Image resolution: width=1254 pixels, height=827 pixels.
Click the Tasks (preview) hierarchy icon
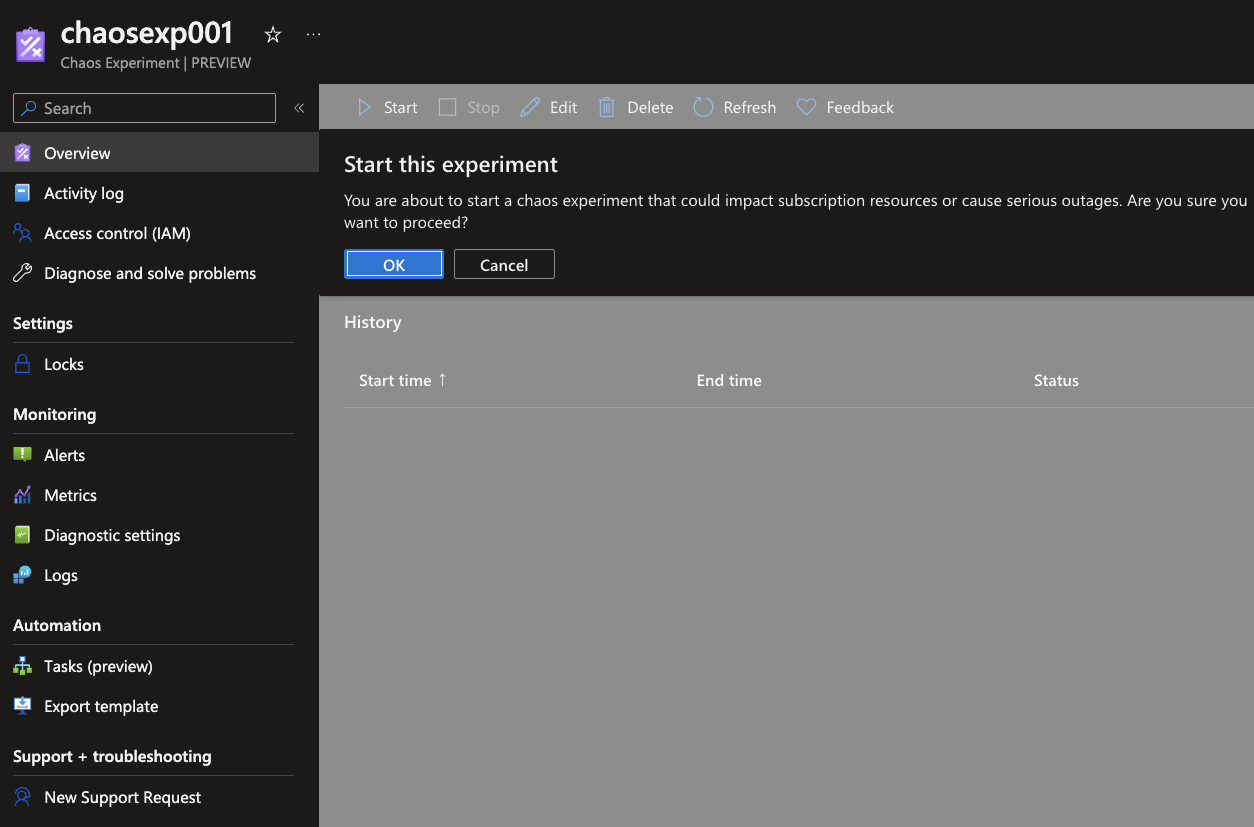[x=22, y=666]
